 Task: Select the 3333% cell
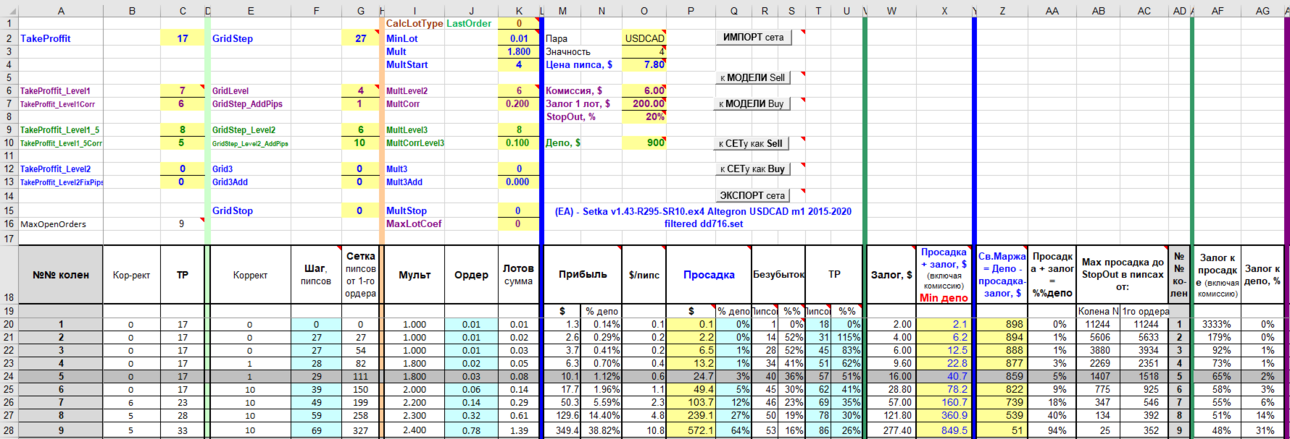(1218, 324)
